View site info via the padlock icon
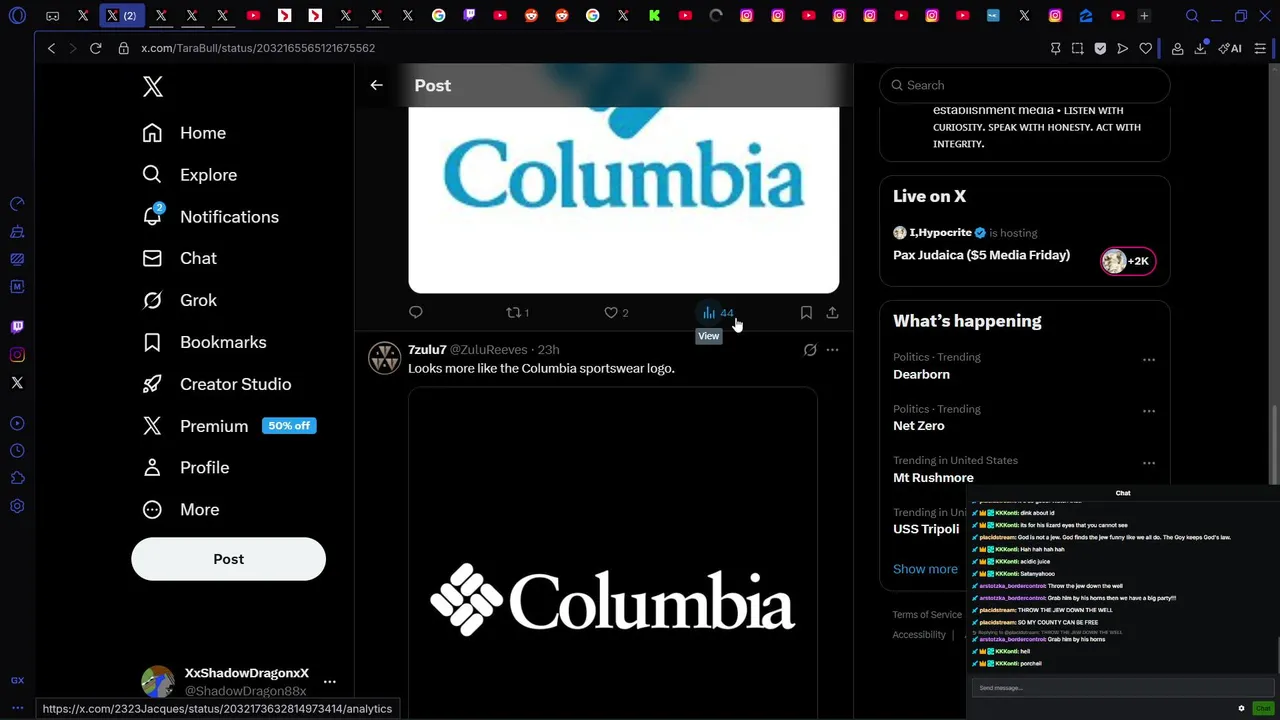 [124, 48]
